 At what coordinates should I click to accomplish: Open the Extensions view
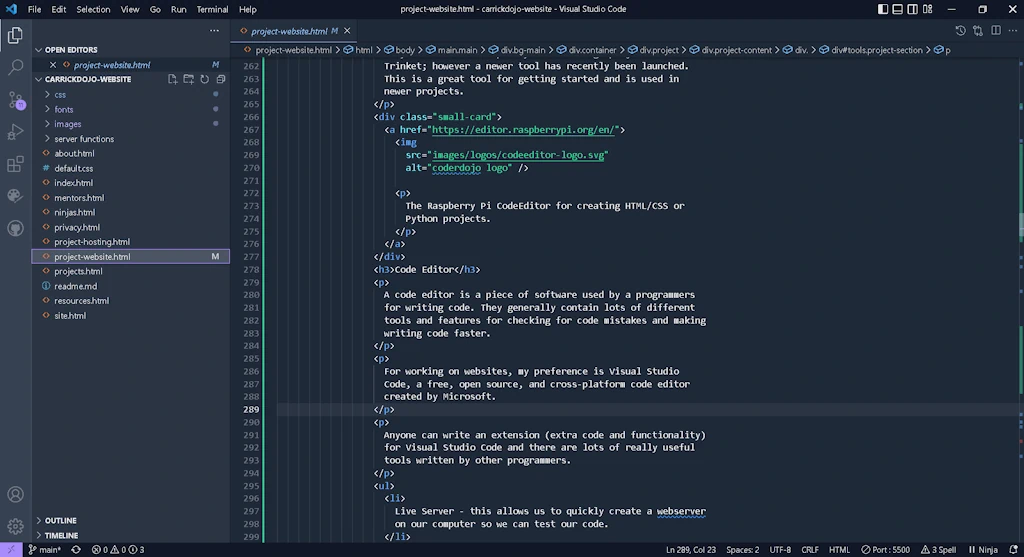coord(15,164)
